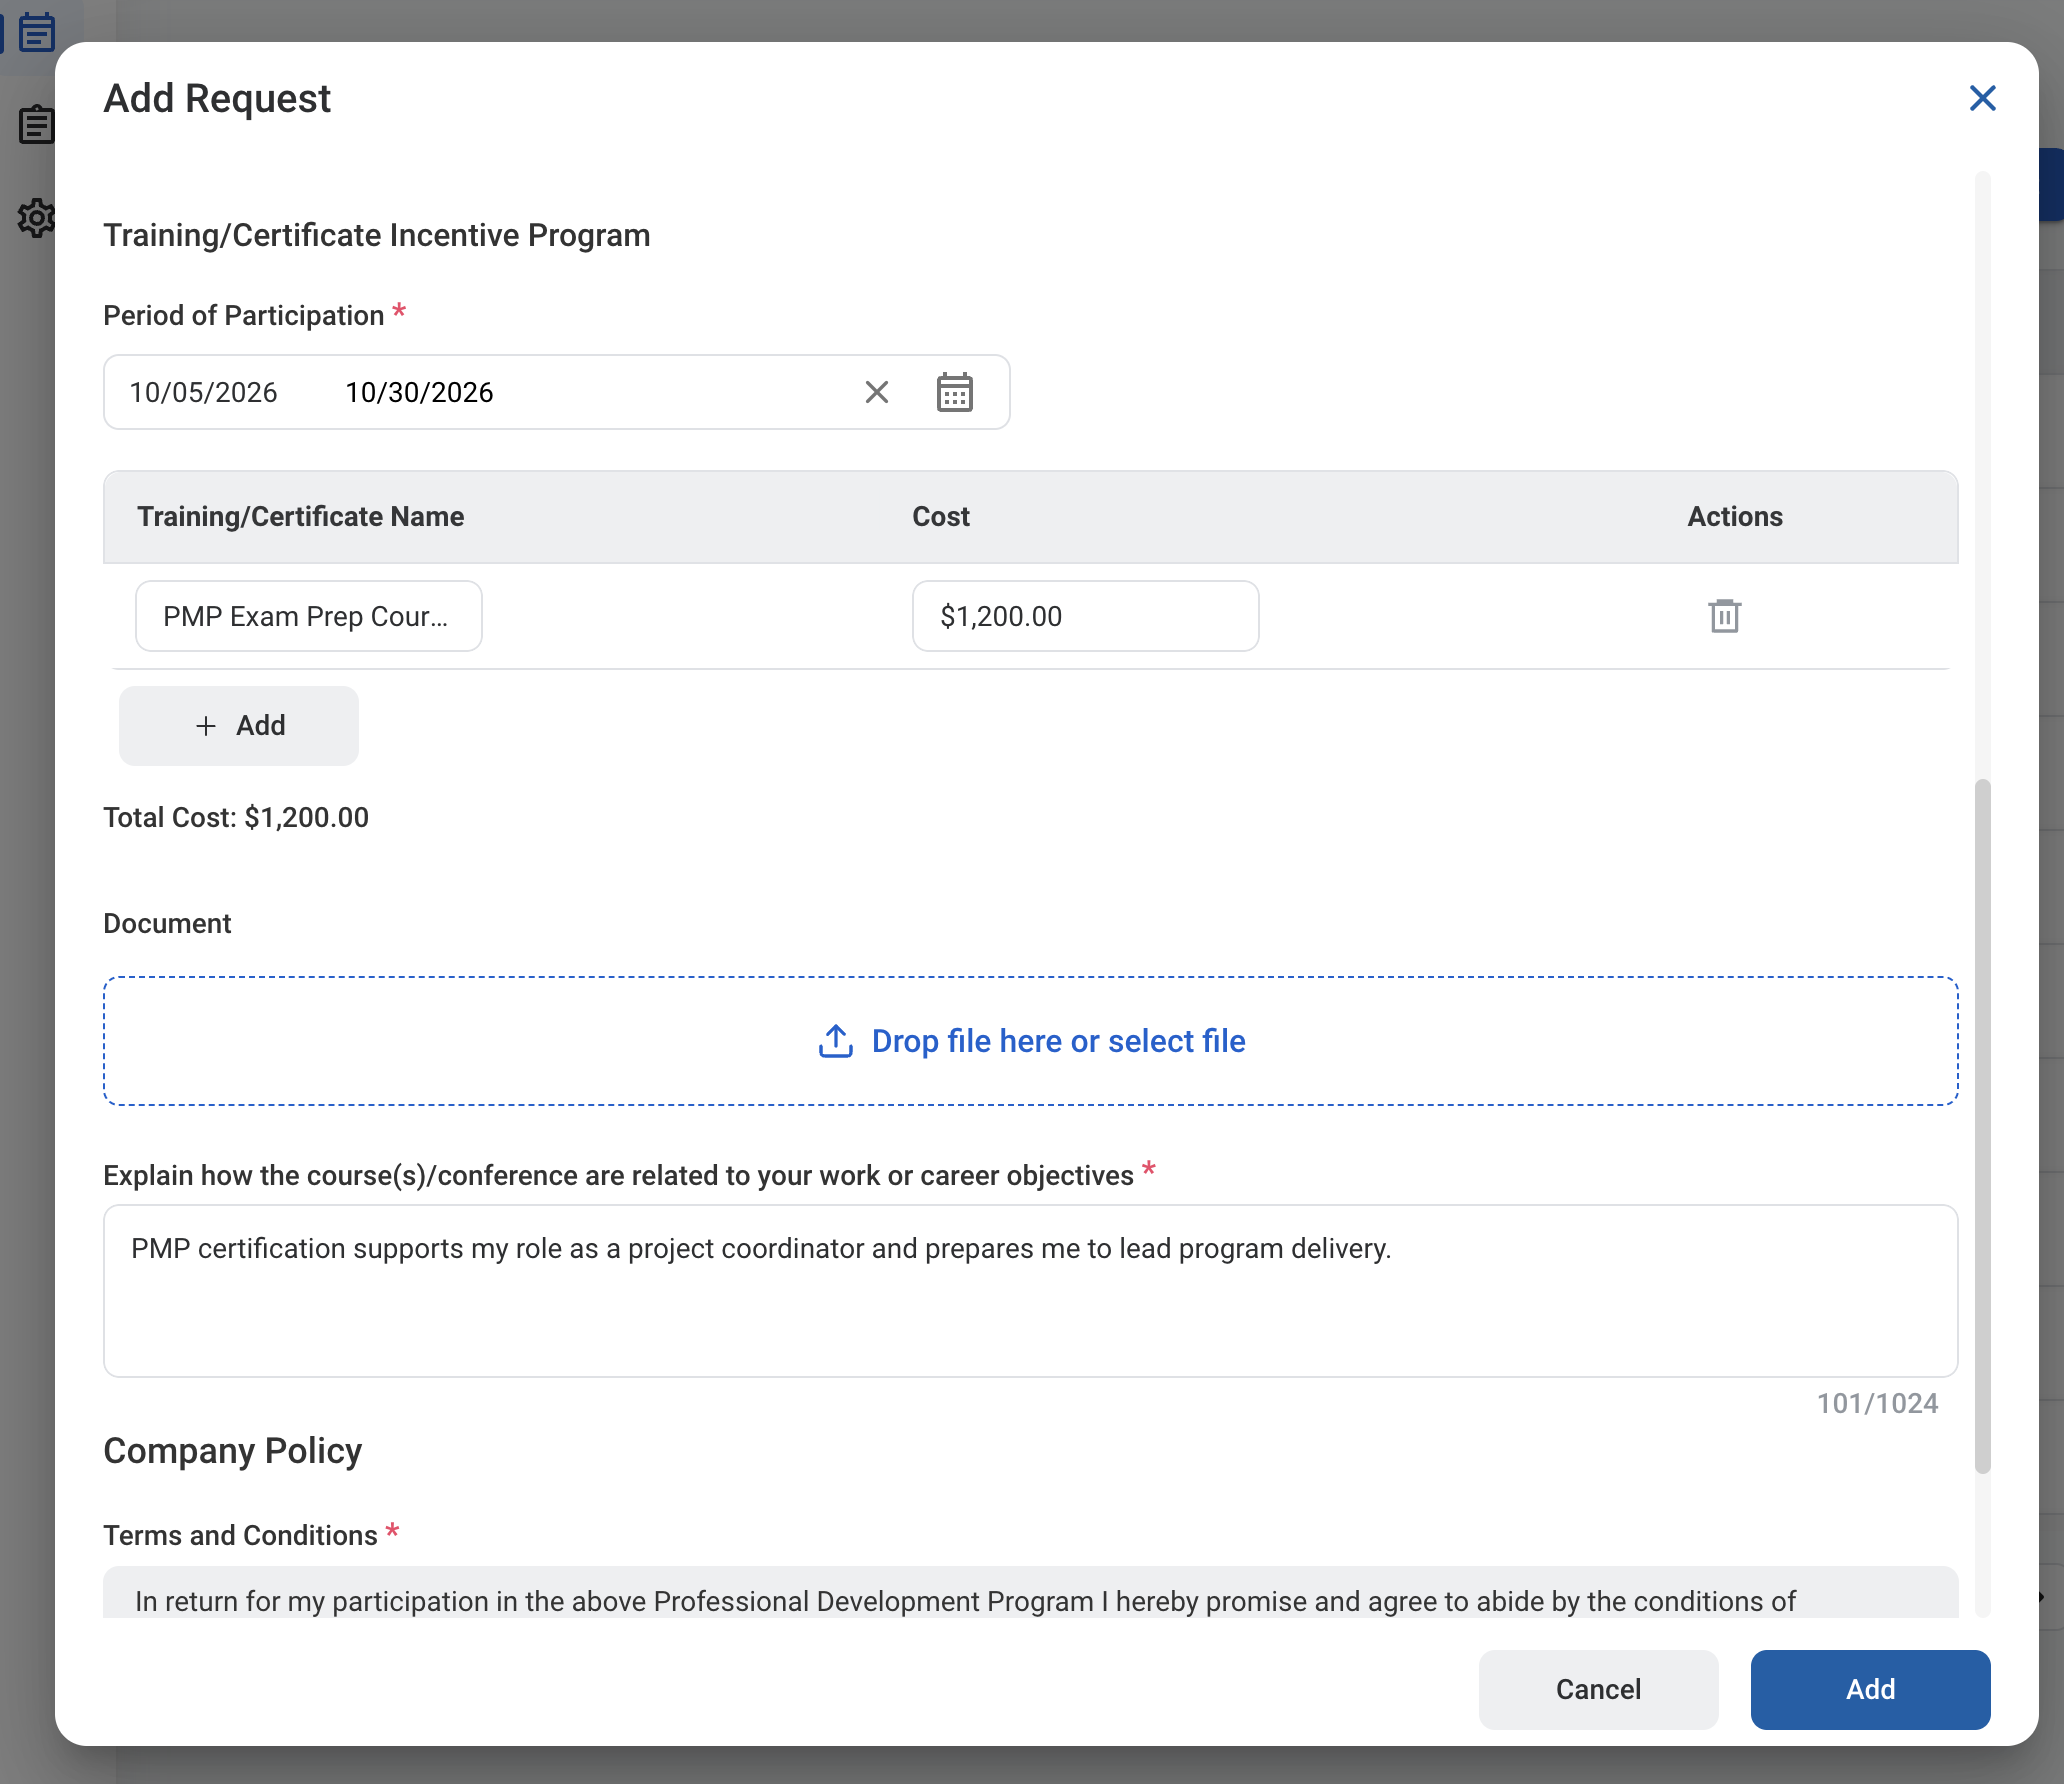Edit the PMP Exam Prep Course name field
The width and height of the screenshot is (2064, 1784).
click(x=309, y=616)
